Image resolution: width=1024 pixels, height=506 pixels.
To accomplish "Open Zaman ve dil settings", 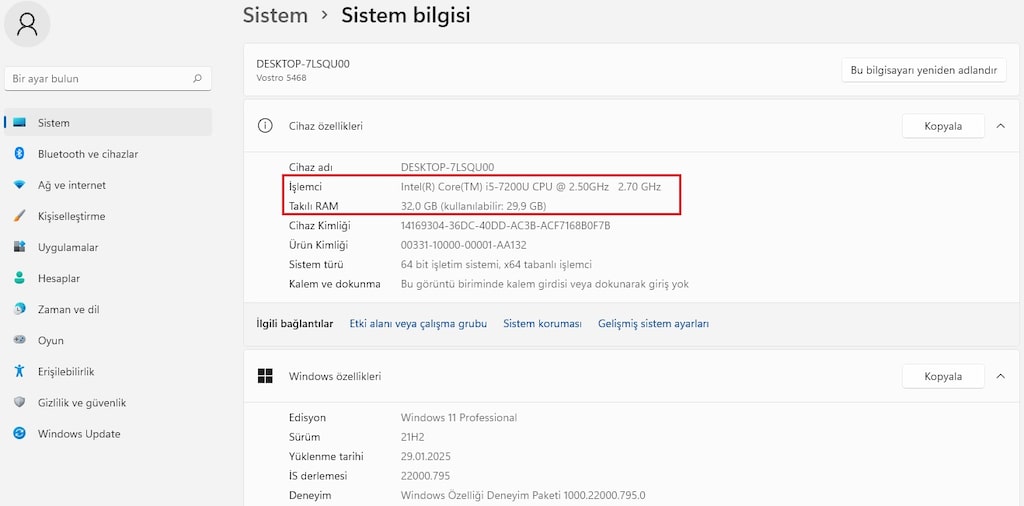I will pos(108,309).
